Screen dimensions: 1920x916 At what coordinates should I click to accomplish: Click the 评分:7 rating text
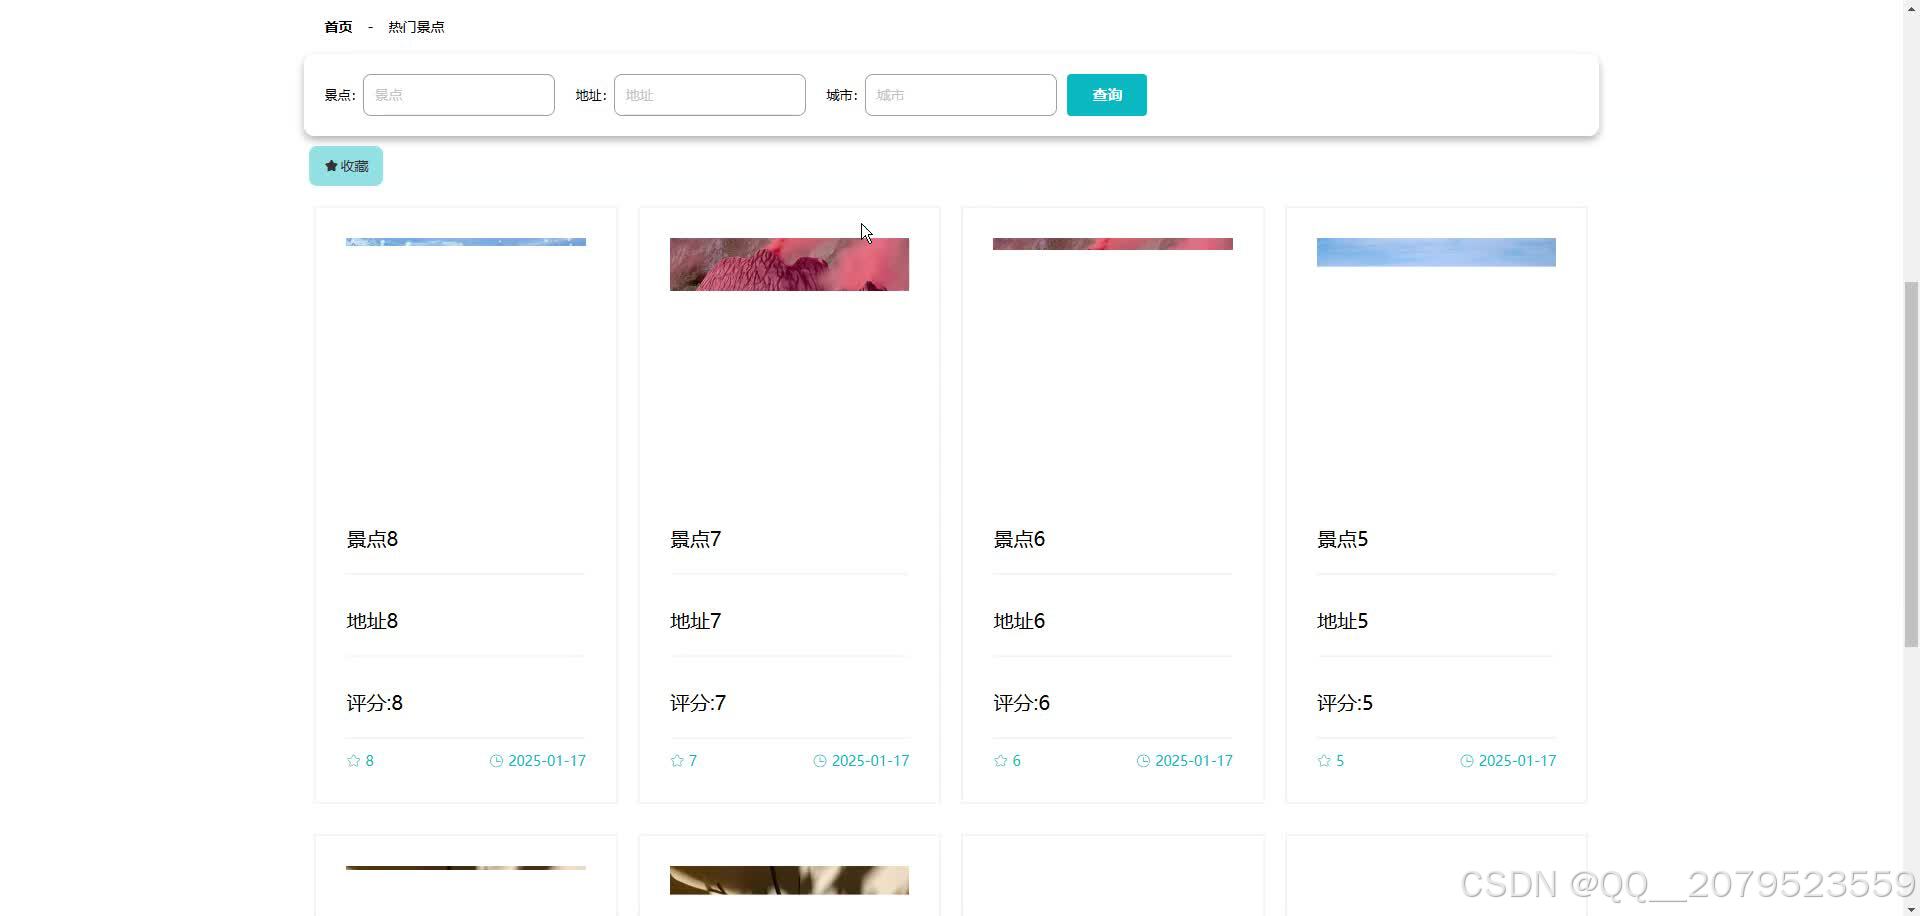(x=698, y=703)
